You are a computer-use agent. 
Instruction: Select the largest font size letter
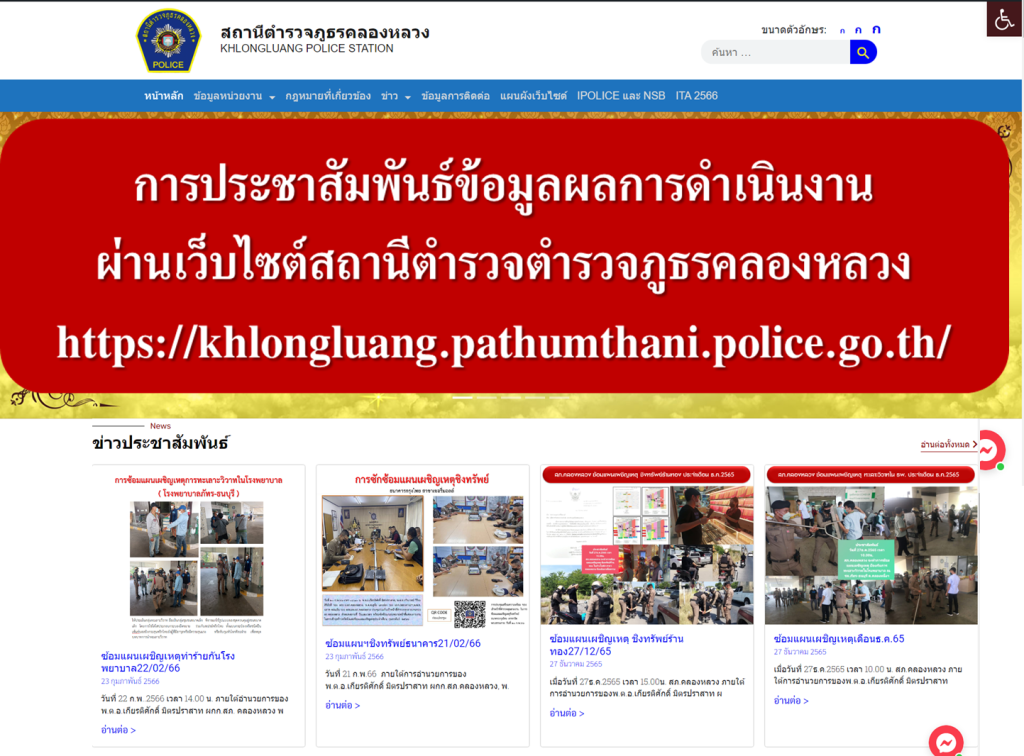(876, 29)
